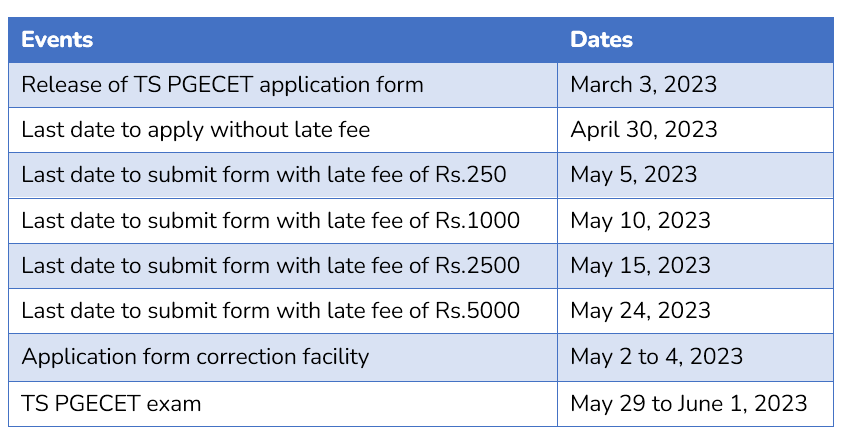Image resolution: width=844 pixels, height=446 pixels.
Task: Click the text Rs.5000 in the table
Action: click(477, 311)
